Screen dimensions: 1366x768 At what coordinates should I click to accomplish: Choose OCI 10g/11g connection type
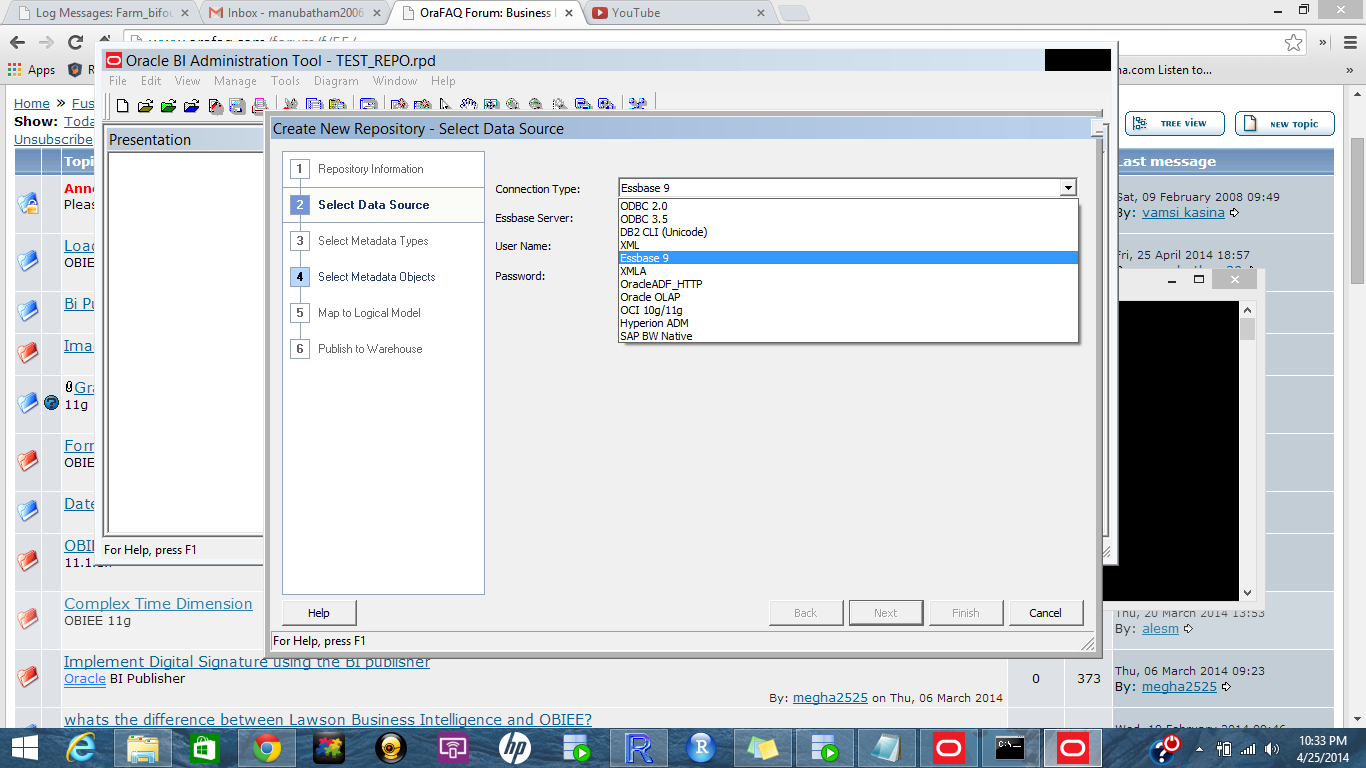tap(848, 310)
